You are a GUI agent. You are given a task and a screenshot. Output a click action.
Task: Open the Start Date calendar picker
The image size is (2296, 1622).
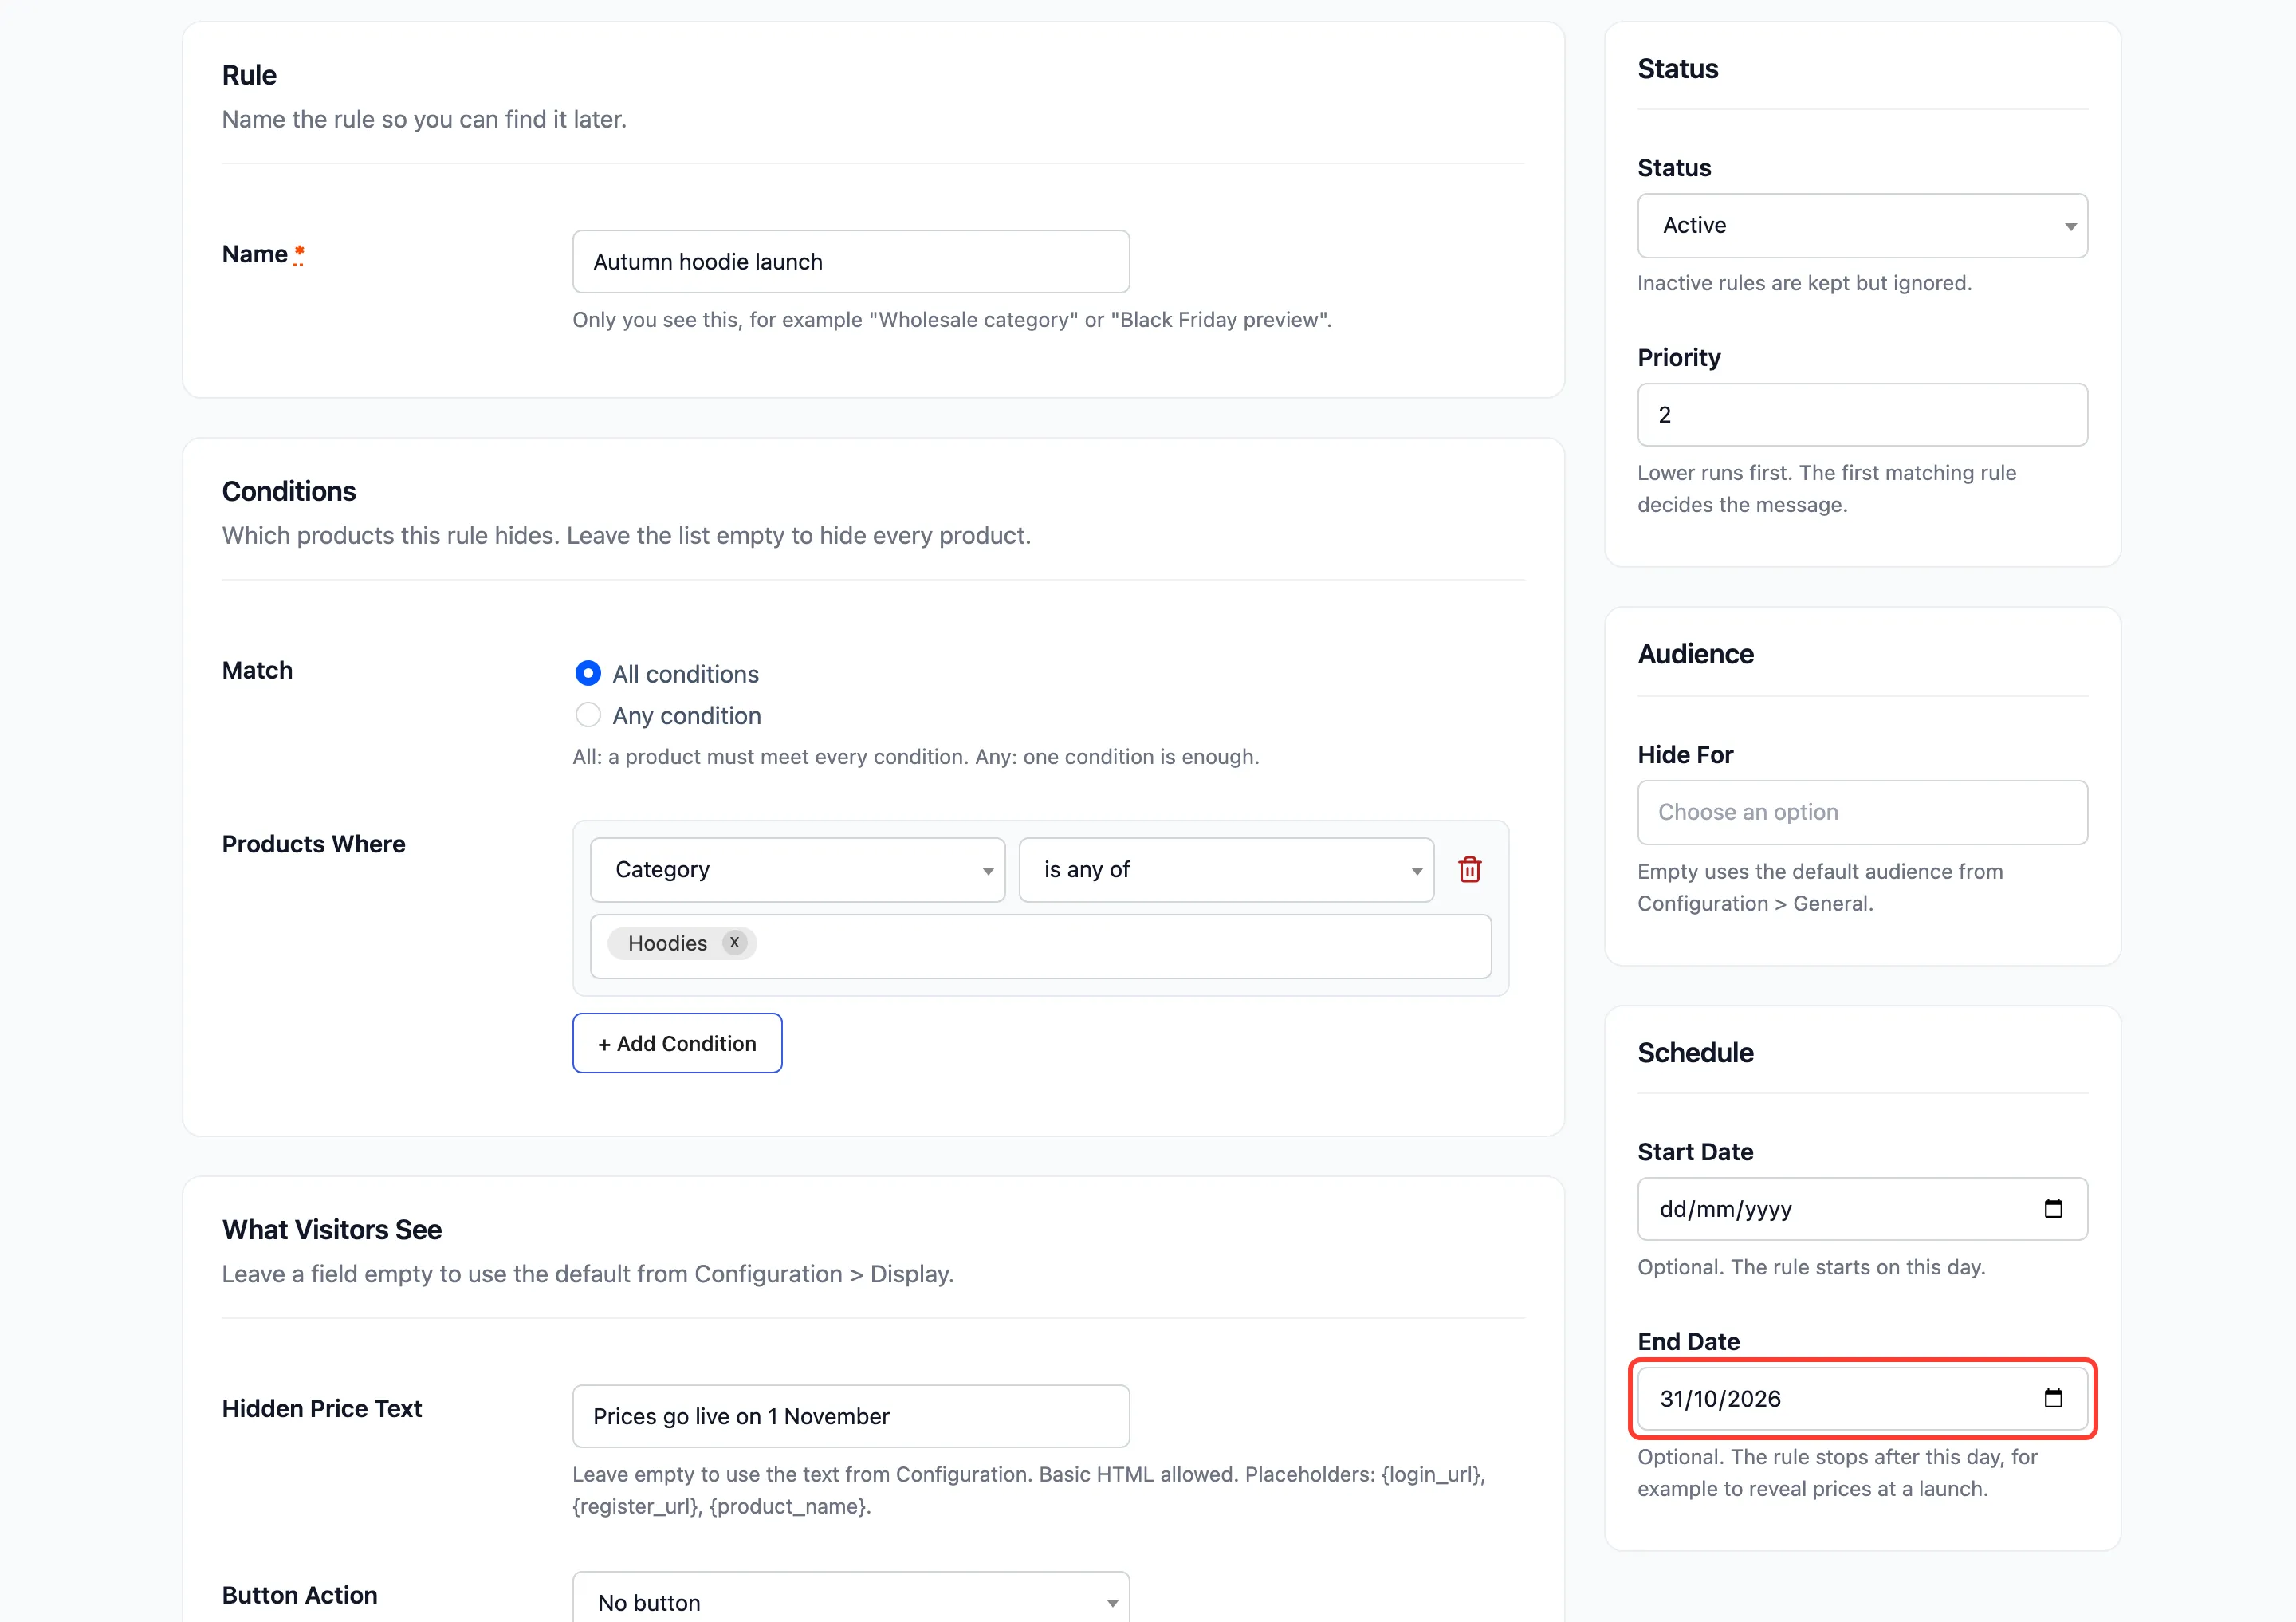pos(2053,1208)
